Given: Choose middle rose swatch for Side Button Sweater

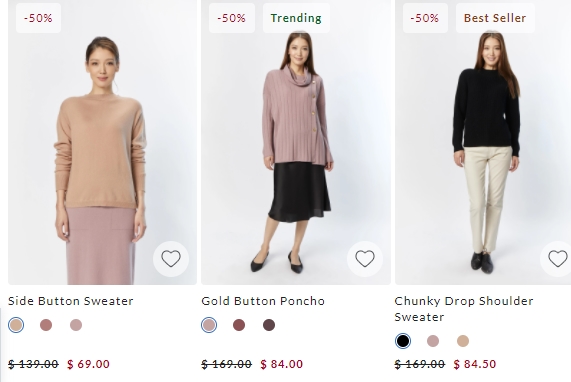Looking at the screenshot, I should pos(46,325).
